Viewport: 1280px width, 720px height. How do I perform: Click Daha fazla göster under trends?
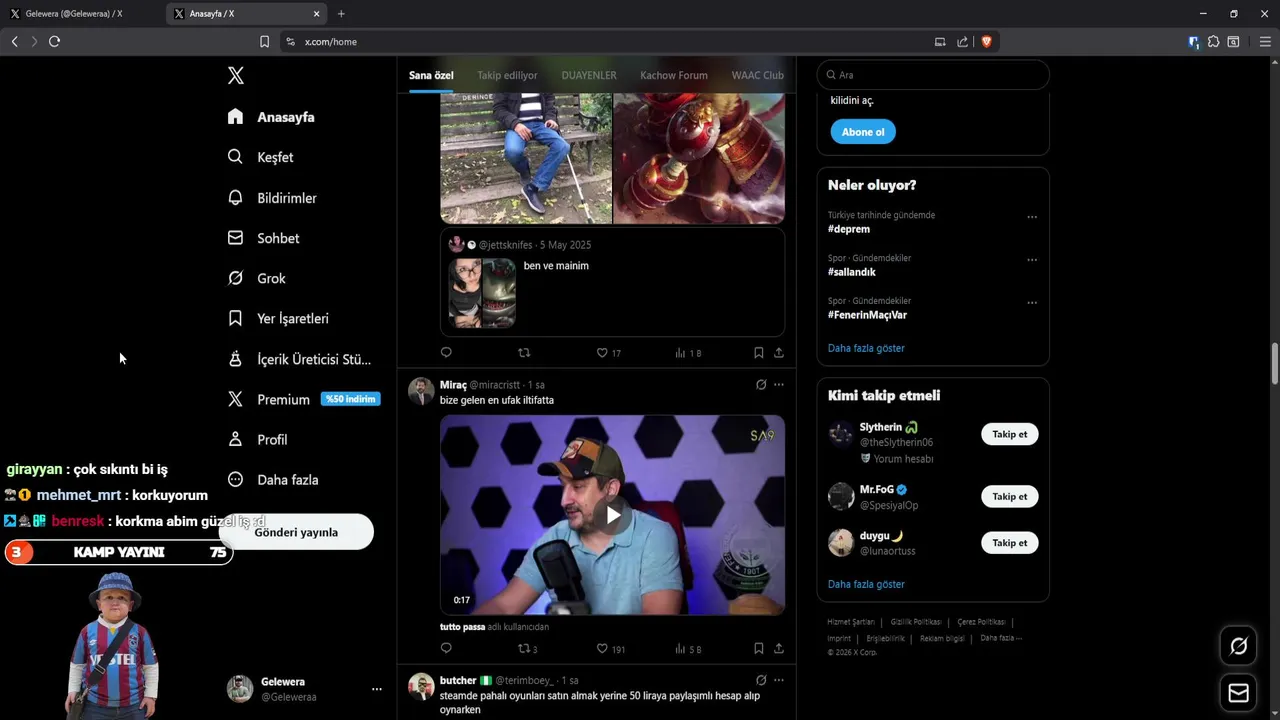click(x=866, y=348)
